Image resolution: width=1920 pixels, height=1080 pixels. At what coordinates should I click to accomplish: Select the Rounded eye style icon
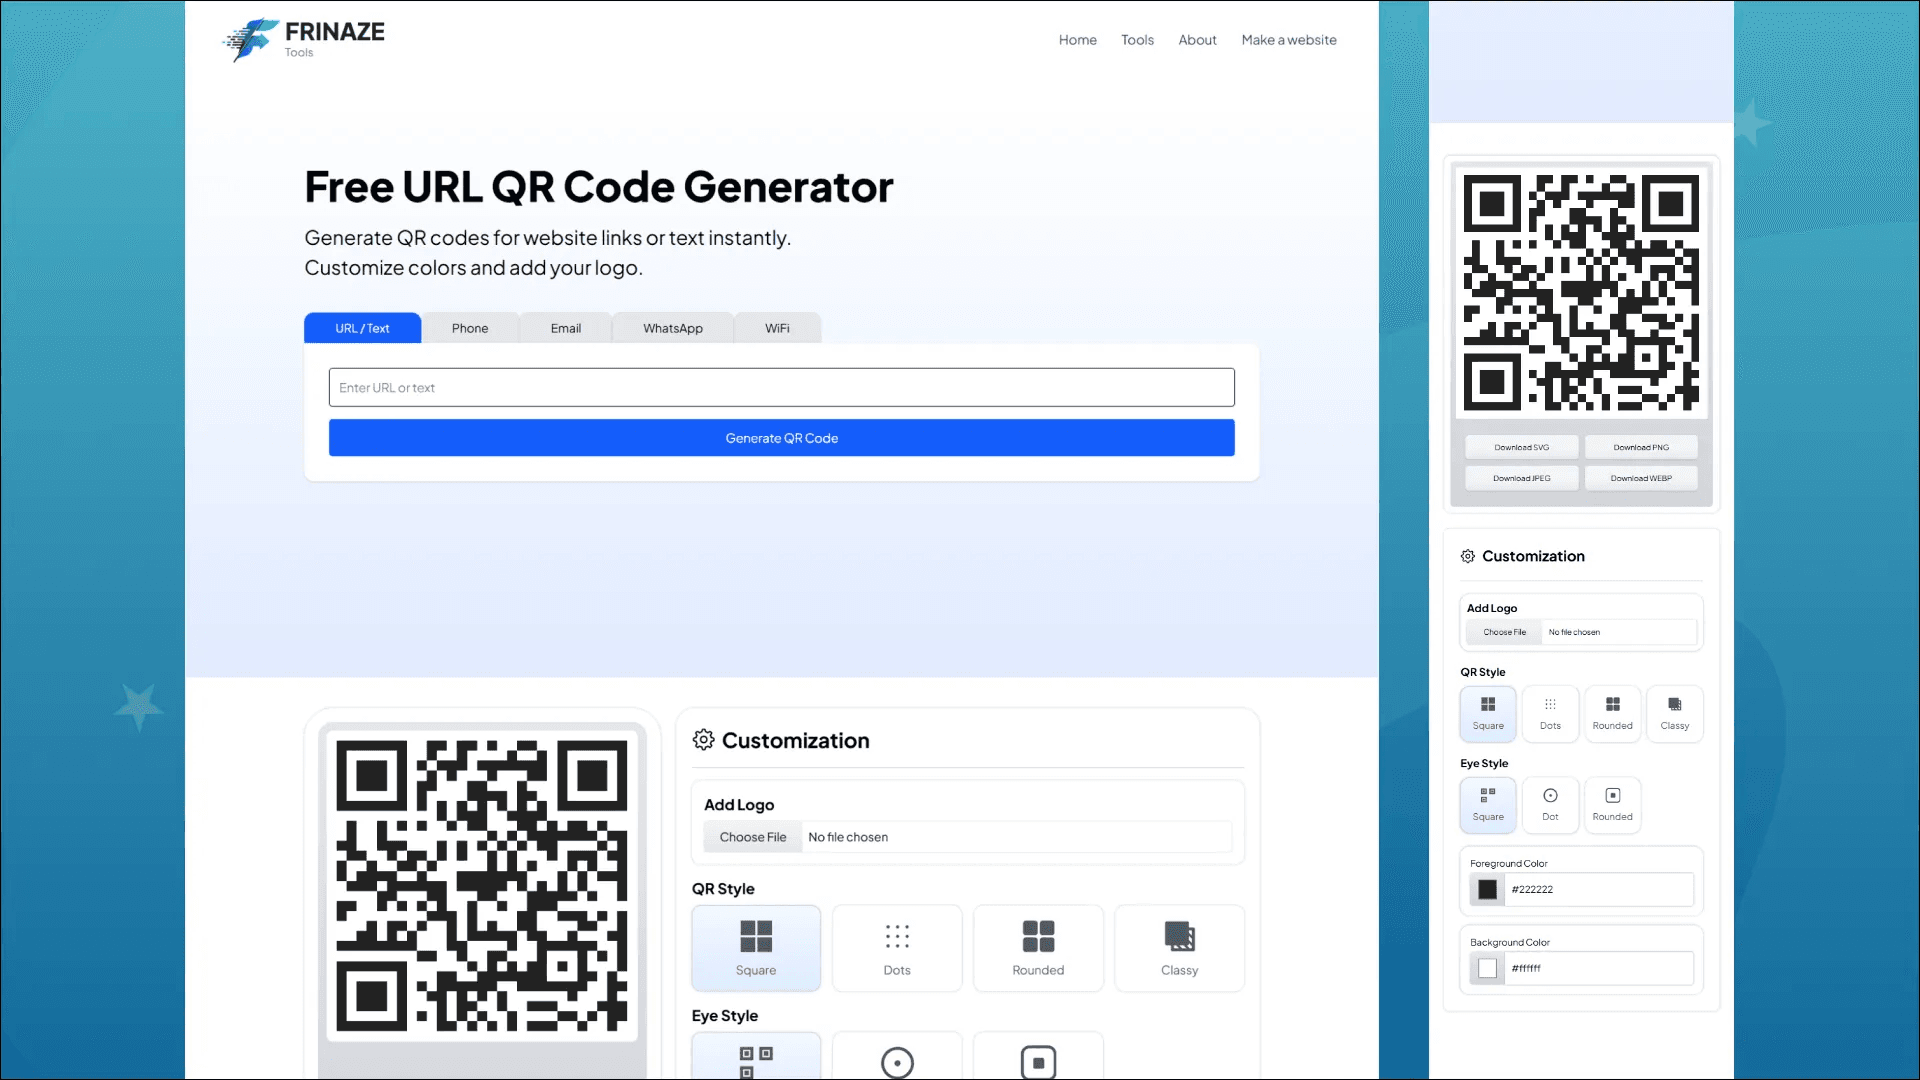click(x=1037, y=1060)
